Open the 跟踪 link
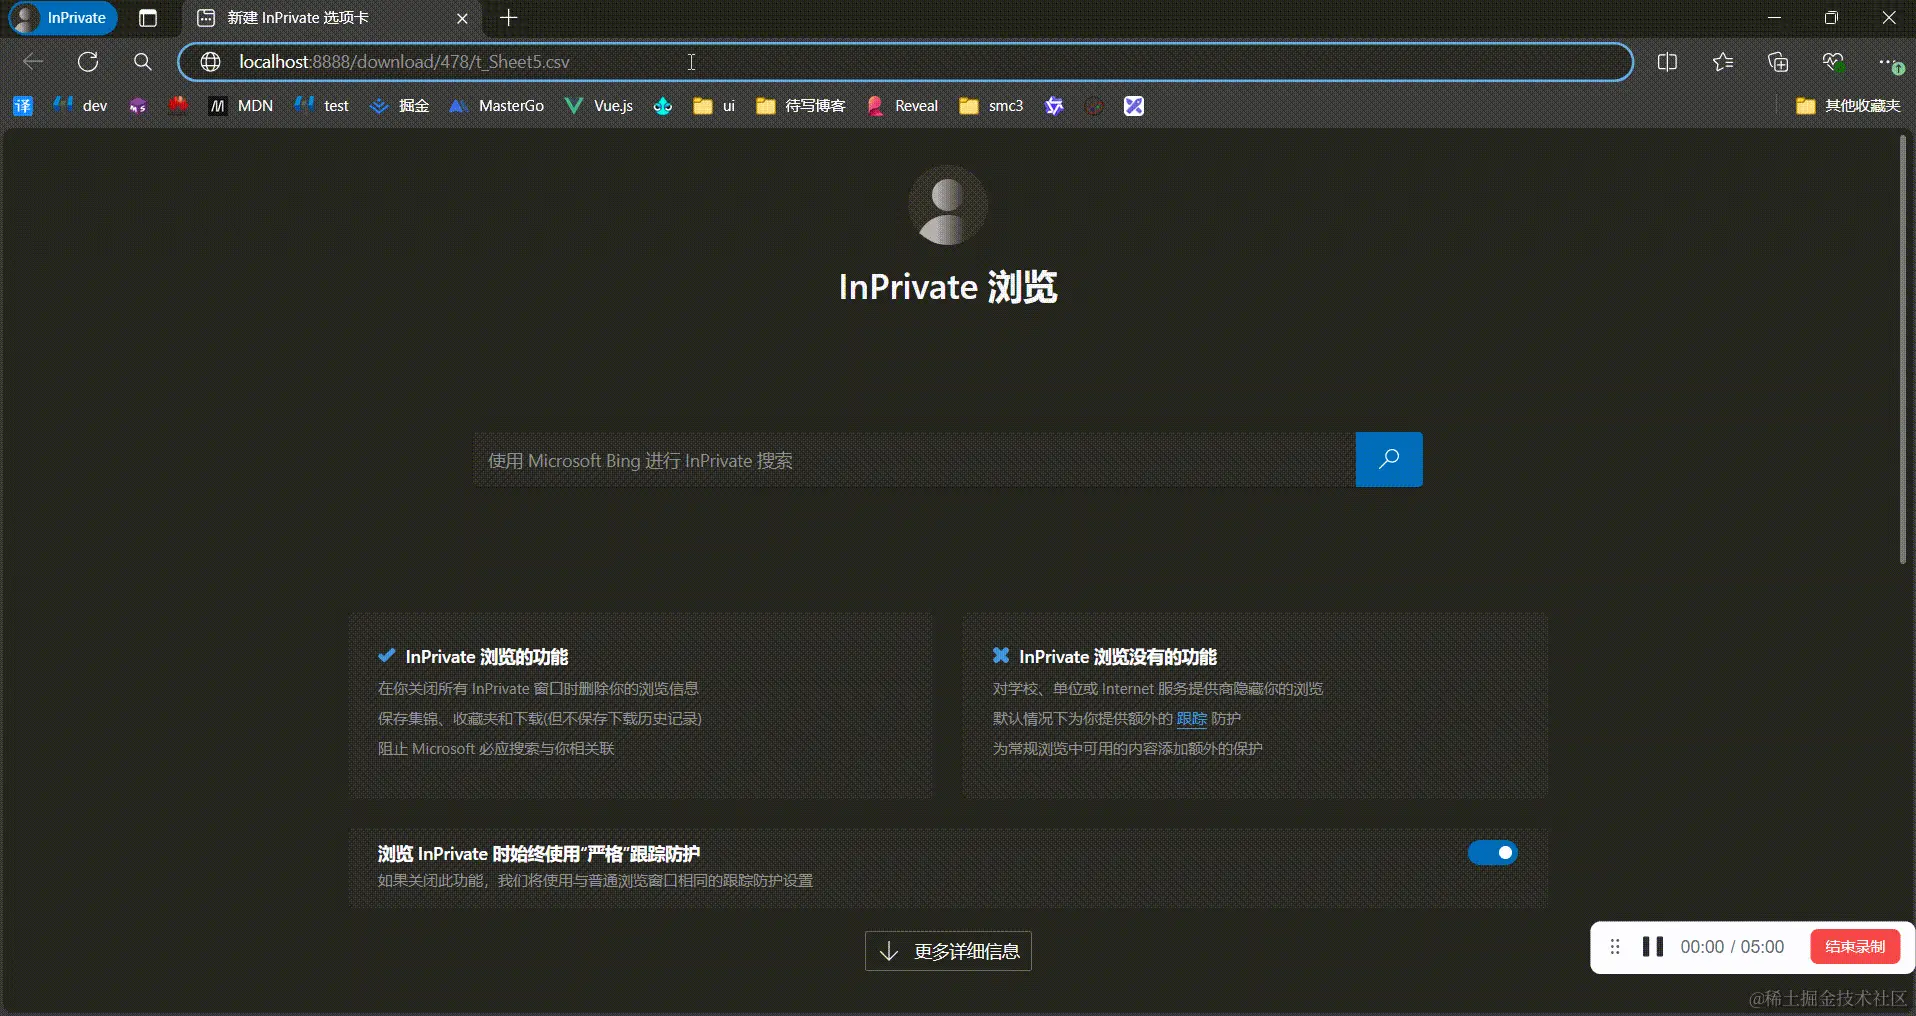 pos(1192,719)
